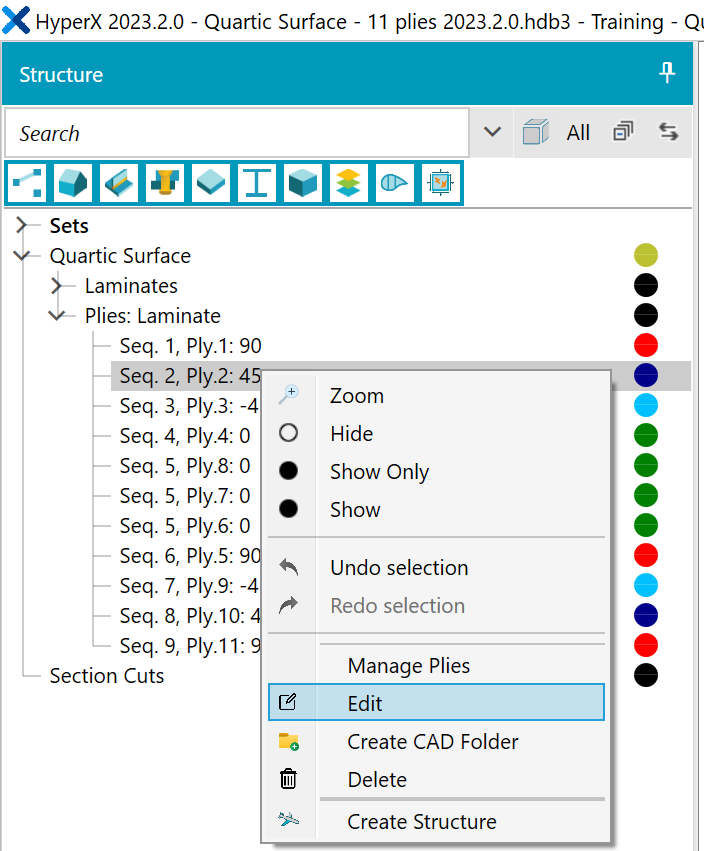Select the airfoil section filter icon
The width and height of the screenshot is (704, 851).
(x=395, y=182)
